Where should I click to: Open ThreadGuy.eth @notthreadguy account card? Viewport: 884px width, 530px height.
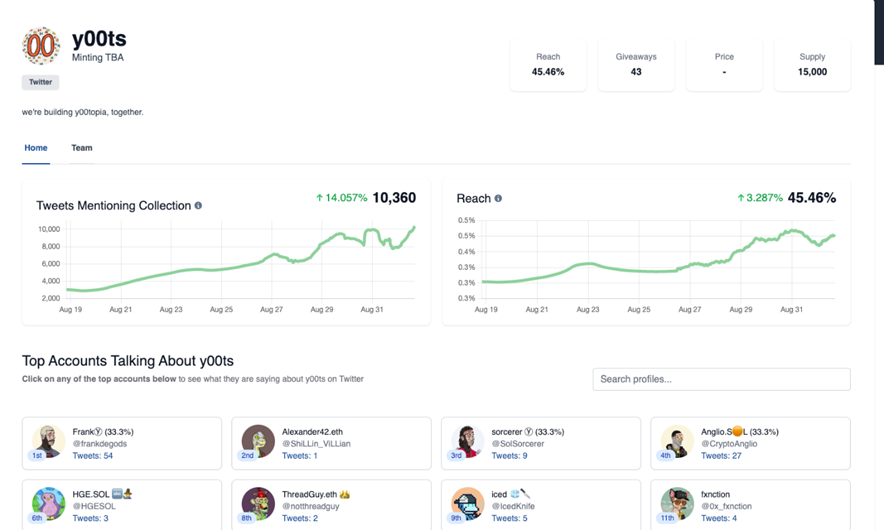pos(332,505)
